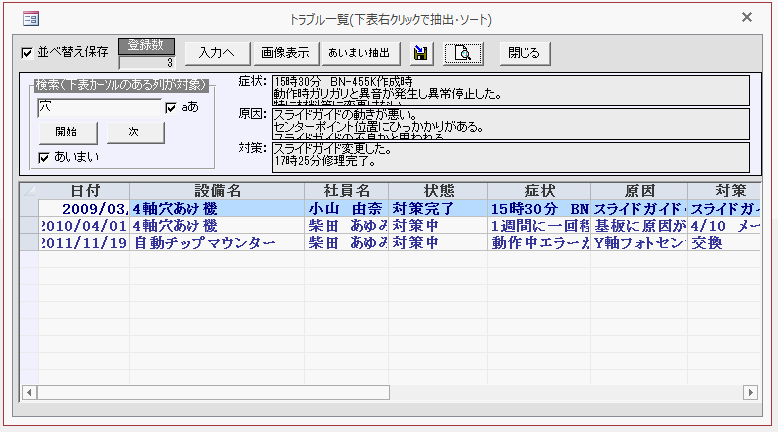Click the save floppy disk icon
The image size is (778, 432).
pyautogui.click(x=421, y=53)
